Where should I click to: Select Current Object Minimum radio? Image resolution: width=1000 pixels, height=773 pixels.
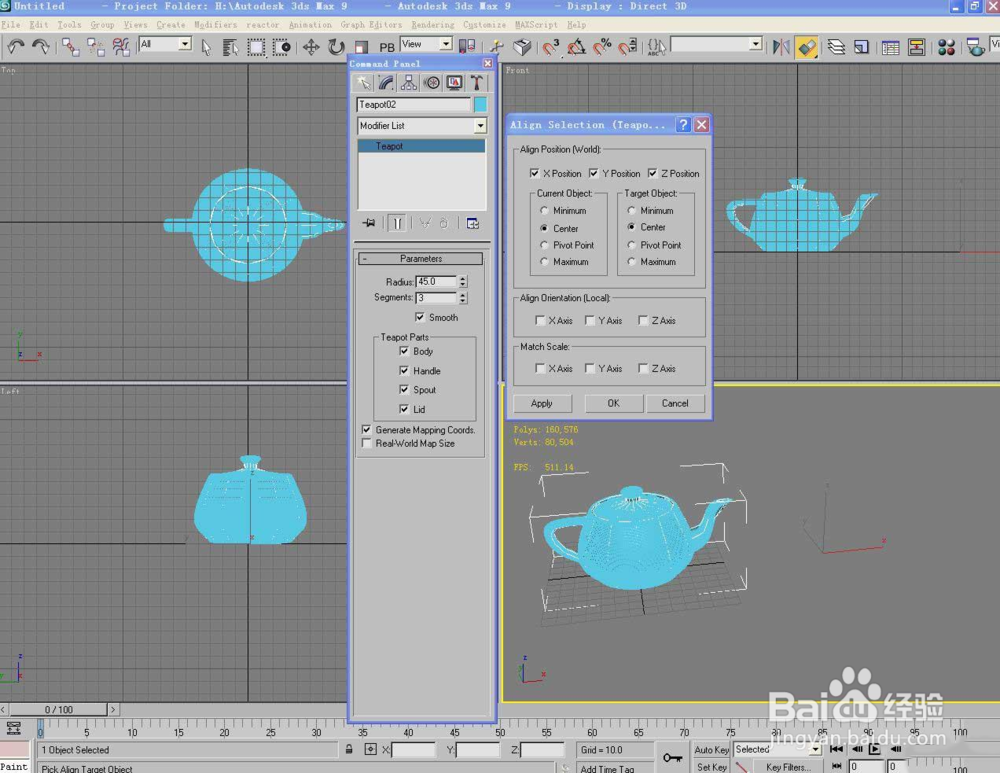[x=544, y=210]
